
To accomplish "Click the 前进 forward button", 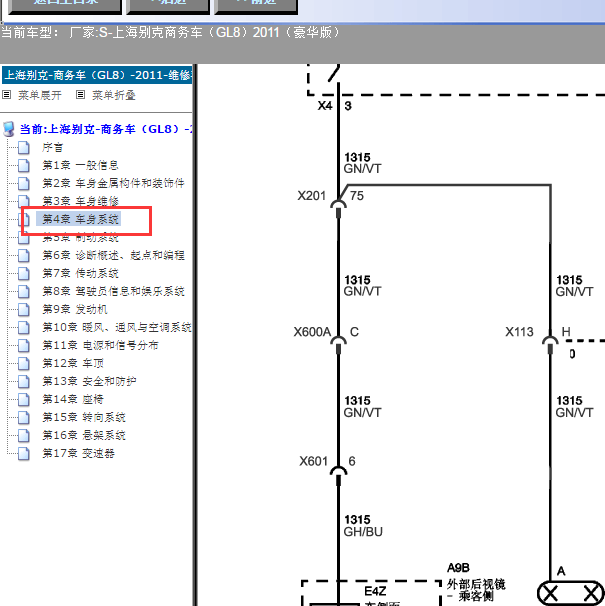I will click(256, 7).
